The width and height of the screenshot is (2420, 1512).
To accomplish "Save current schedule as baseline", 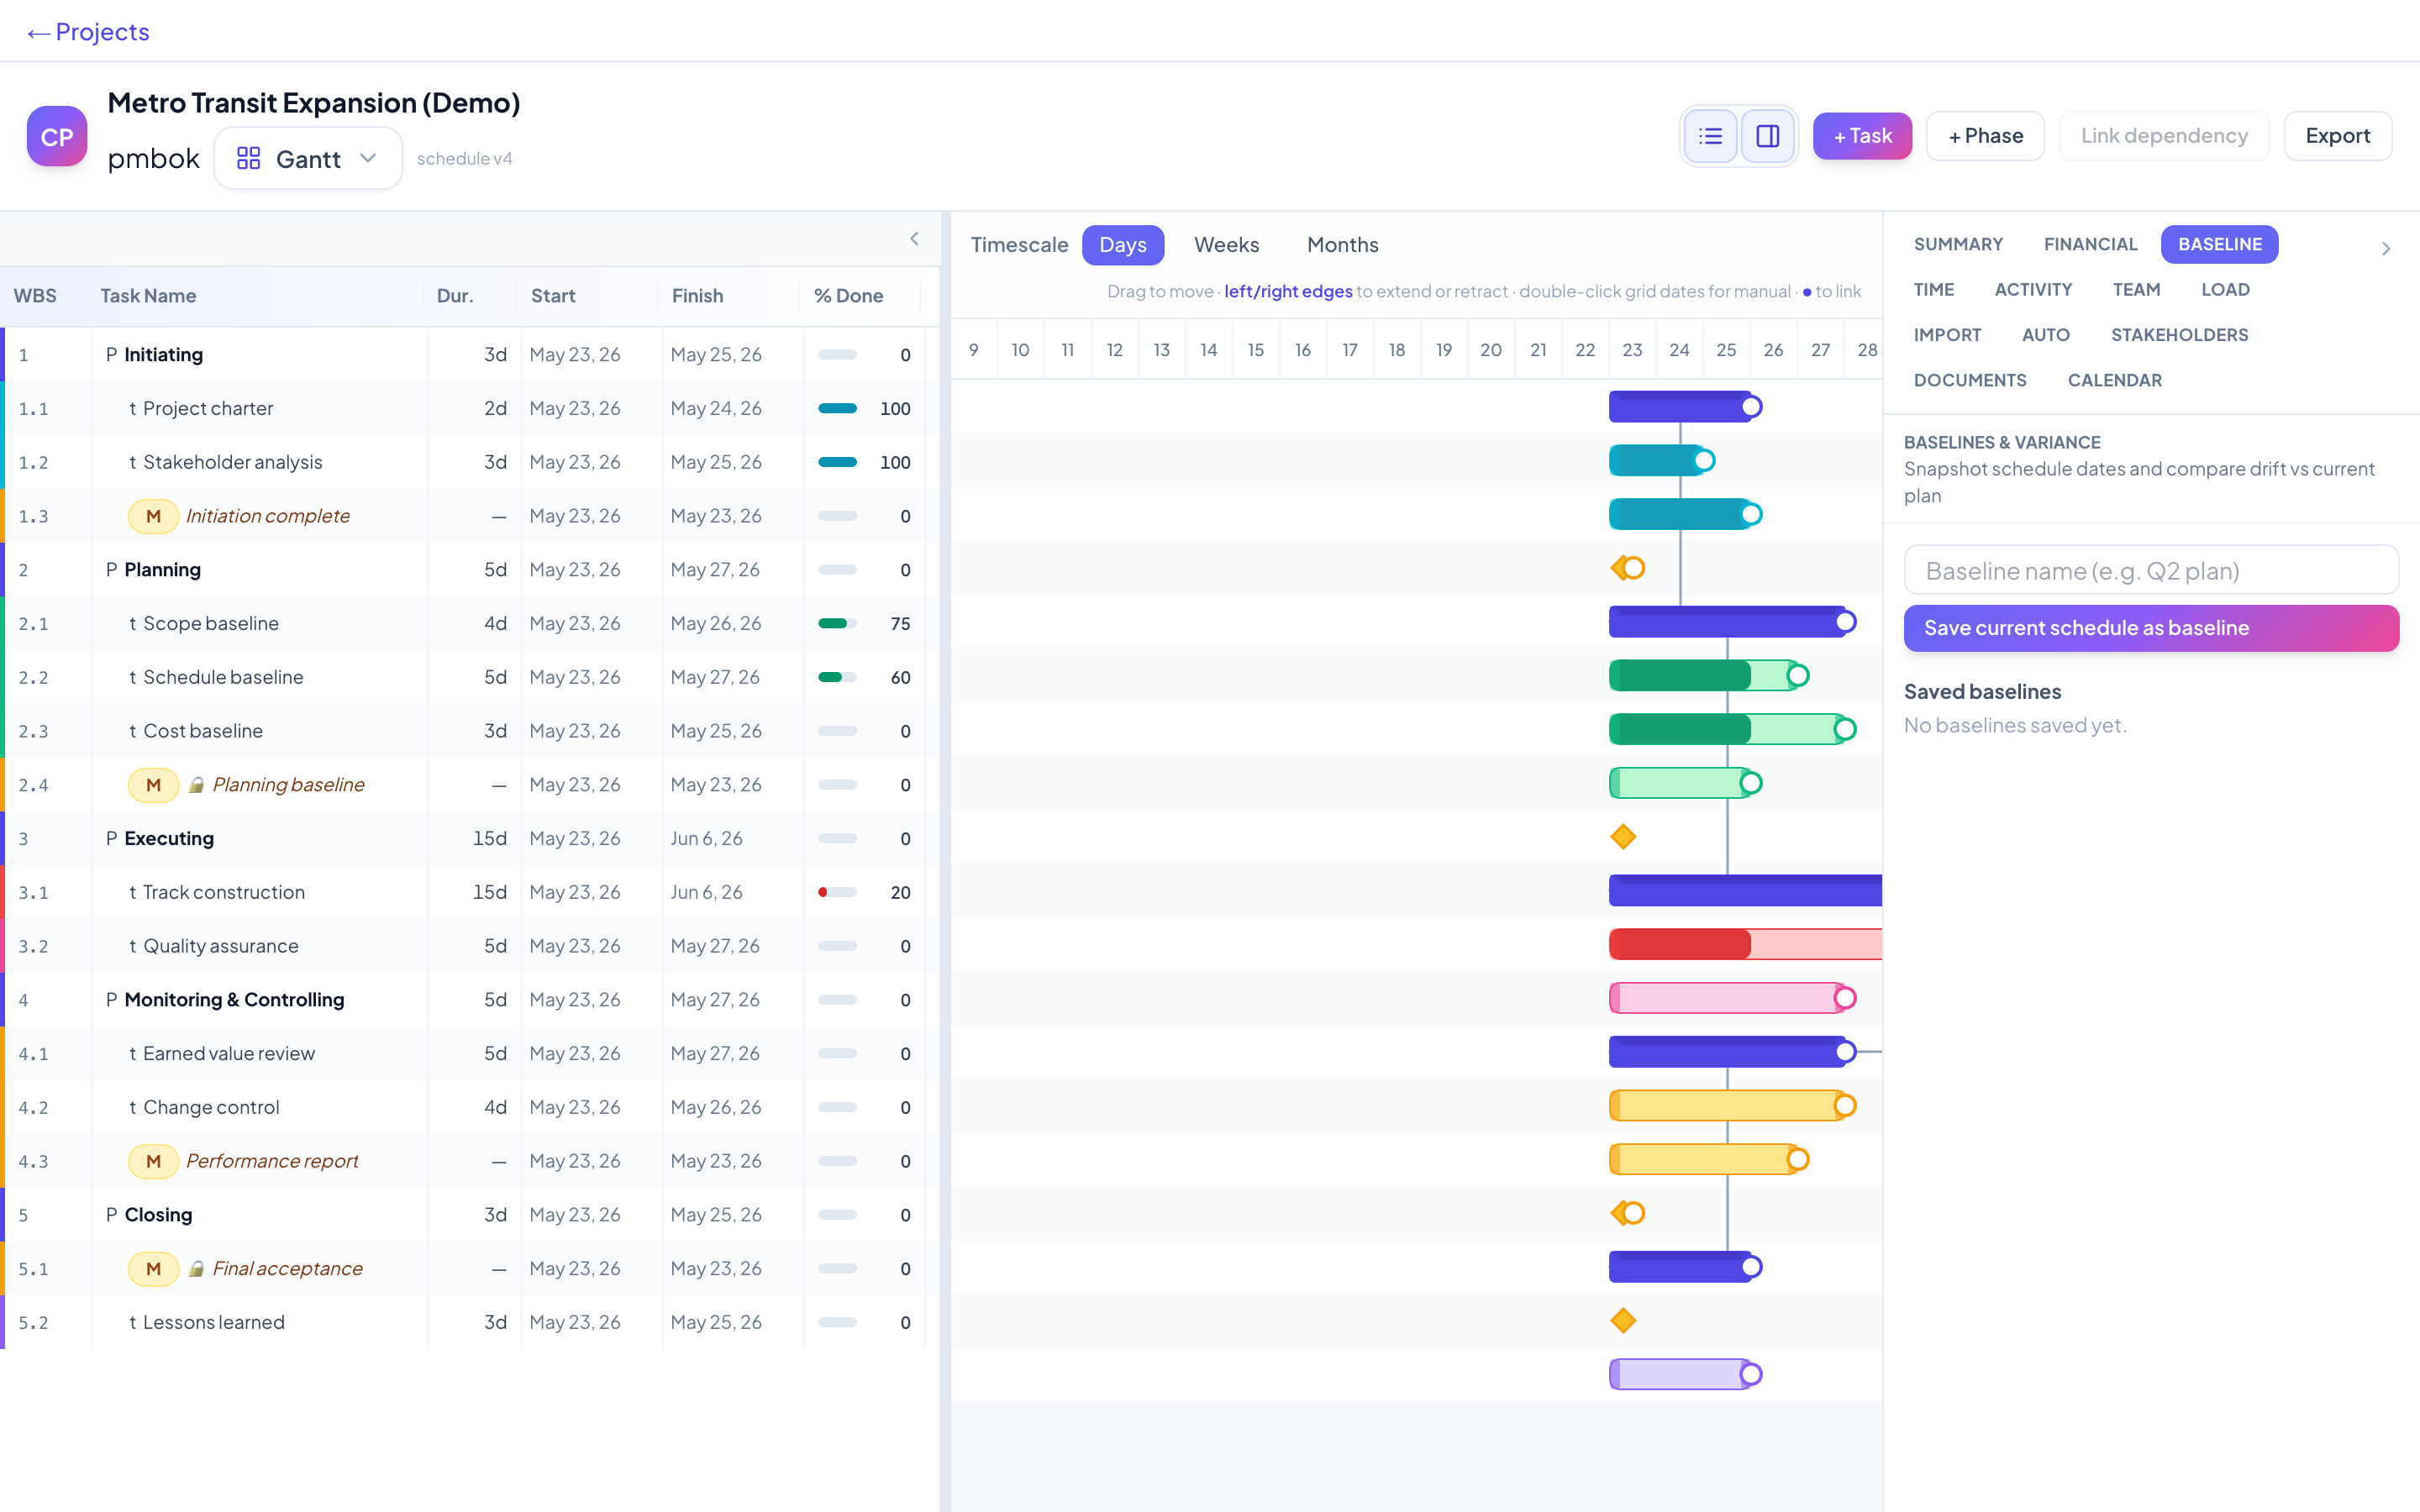I will [2151, 628].
